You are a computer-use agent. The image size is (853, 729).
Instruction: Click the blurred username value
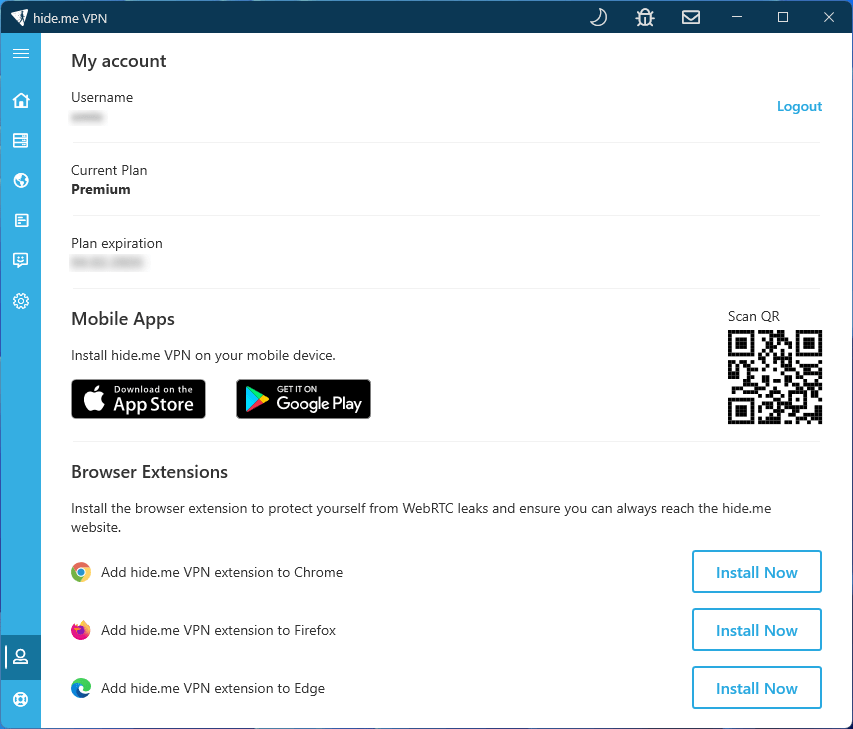tap(87, 117)
